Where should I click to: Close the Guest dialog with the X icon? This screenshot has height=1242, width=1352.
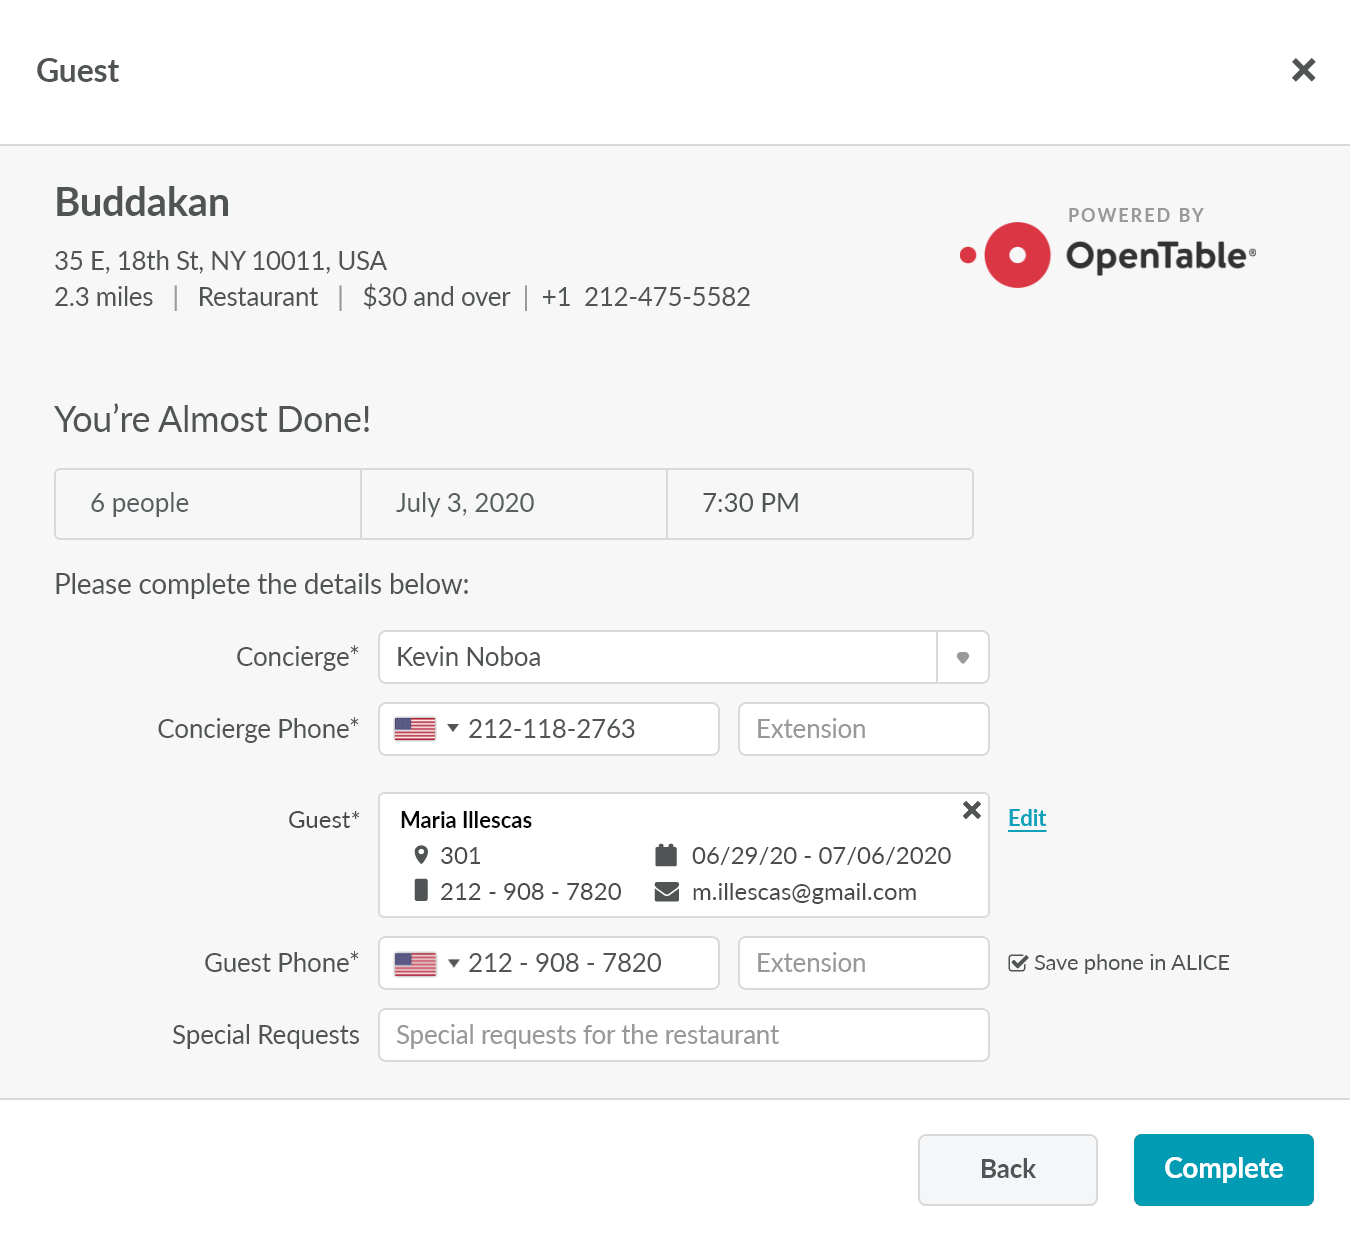pos(1303,70)
